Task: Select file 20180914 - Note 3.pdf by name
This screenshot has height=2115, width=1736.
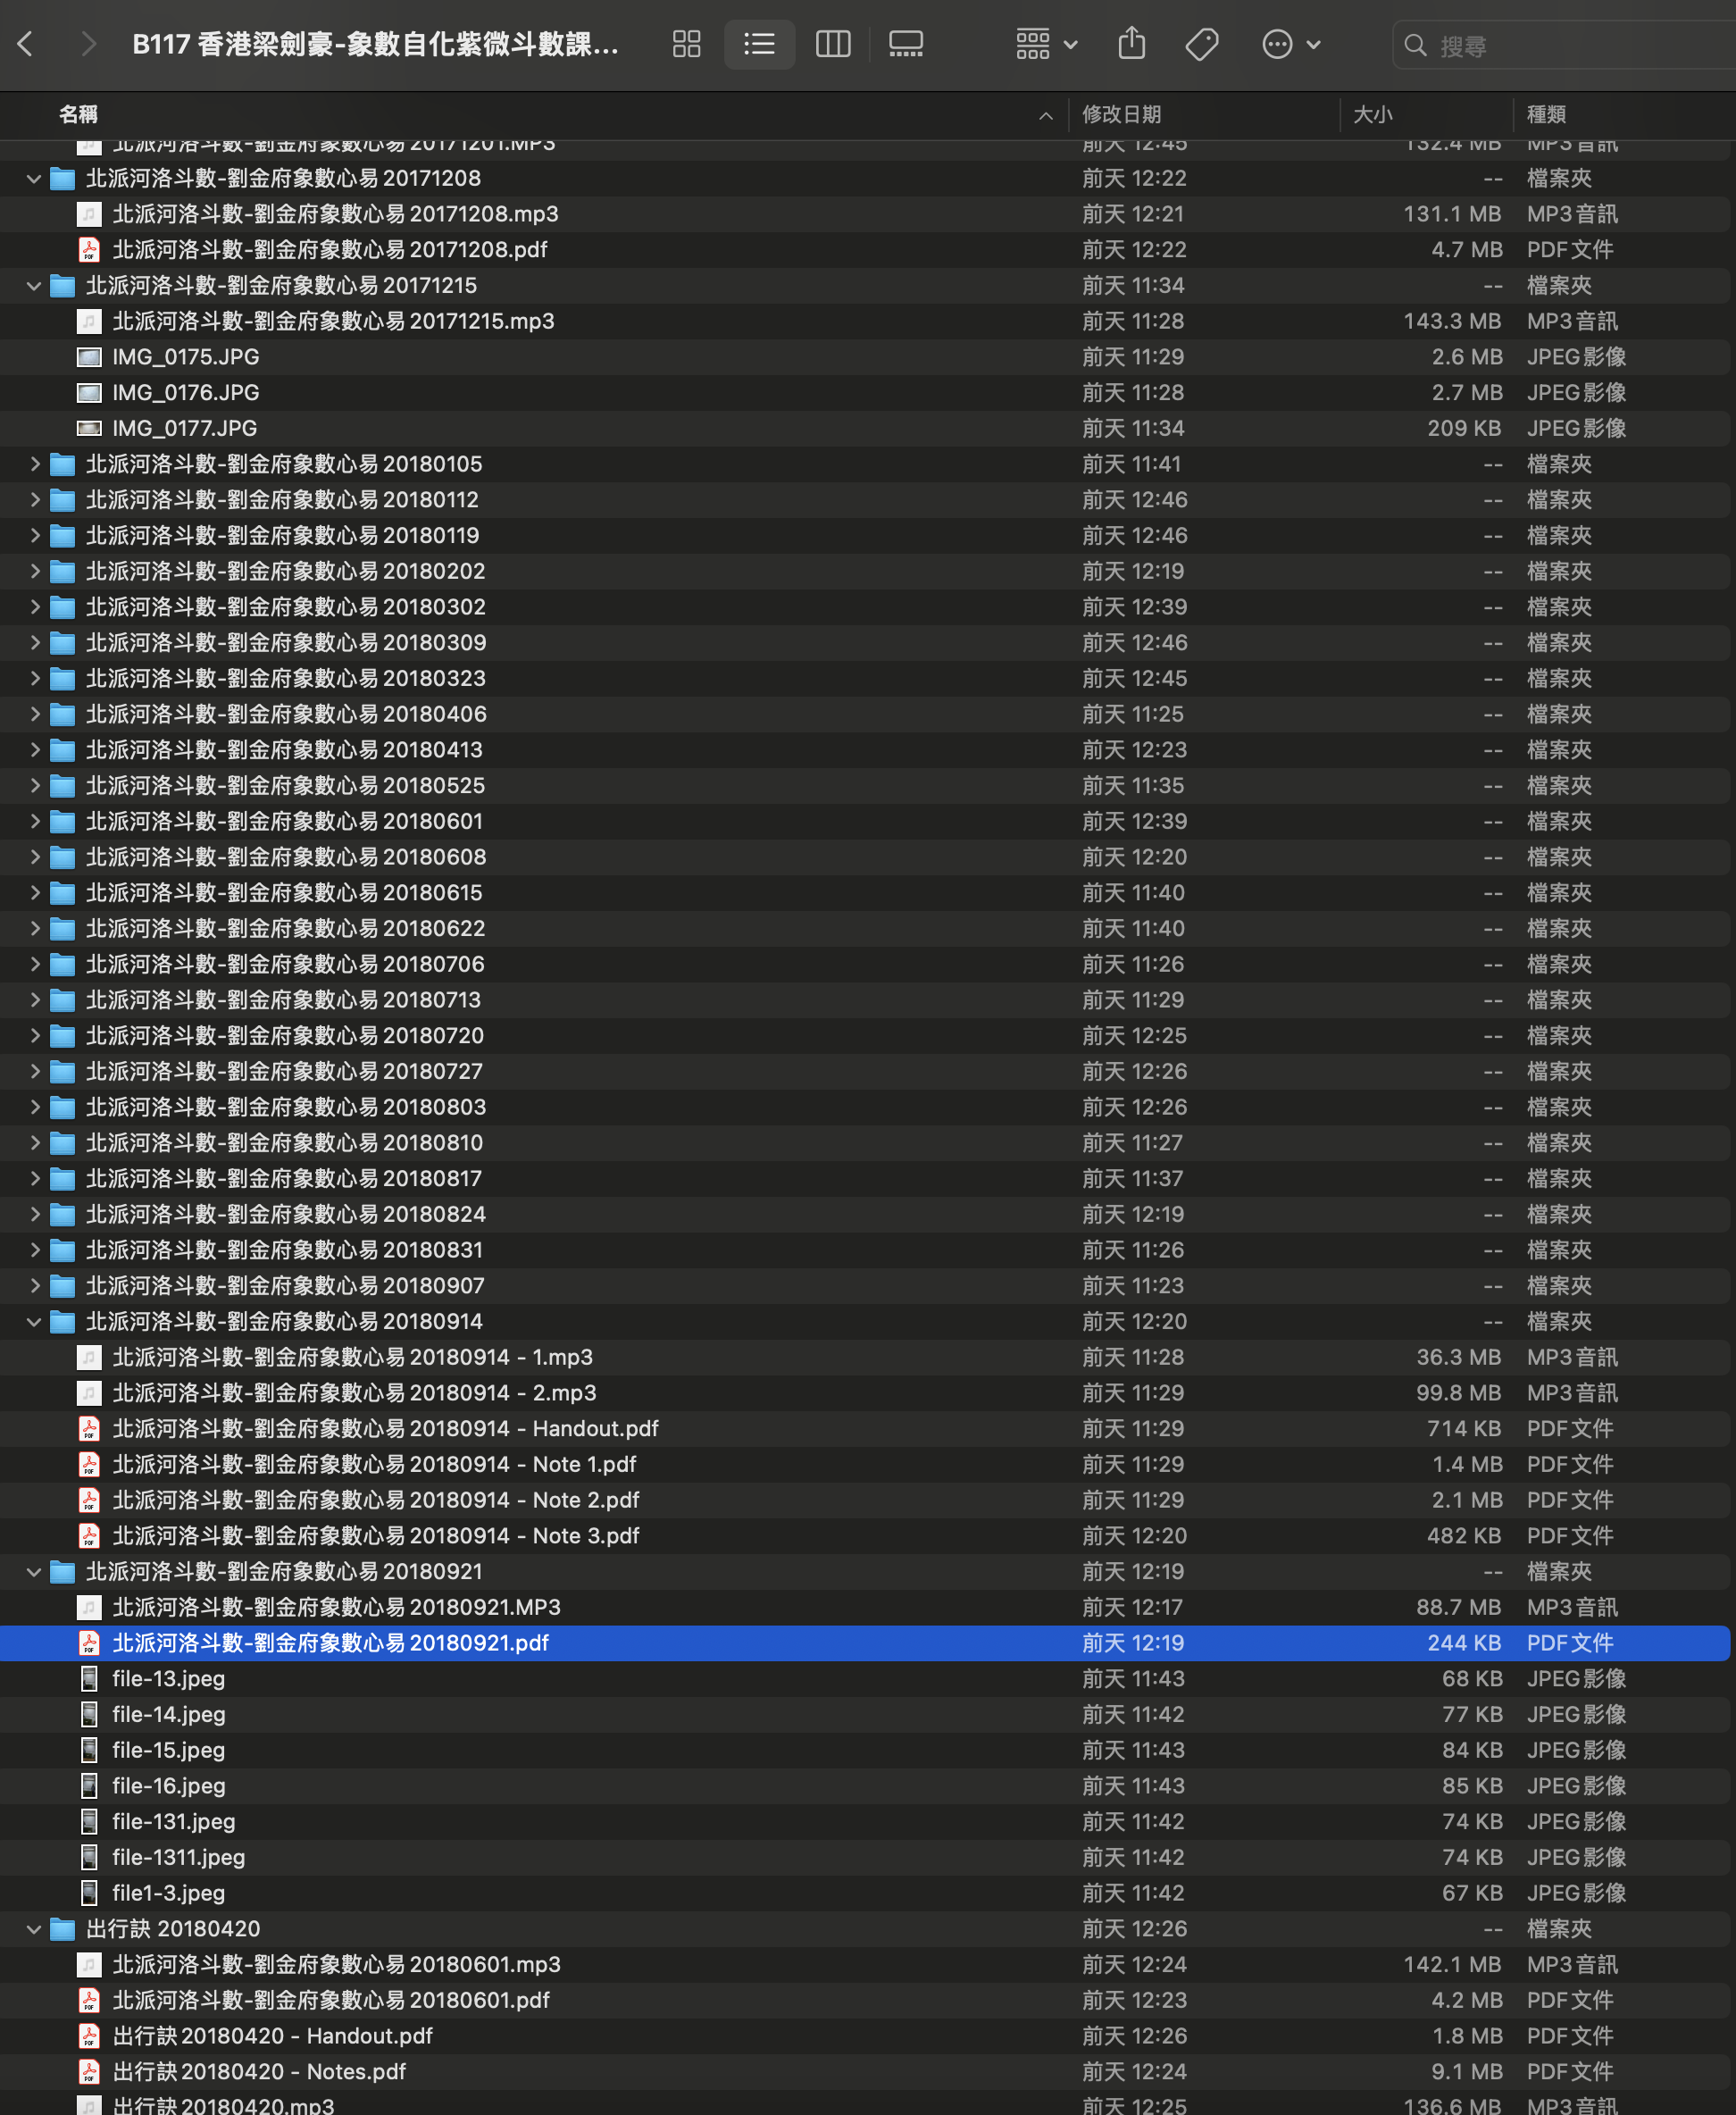Action: [375, 1536]
